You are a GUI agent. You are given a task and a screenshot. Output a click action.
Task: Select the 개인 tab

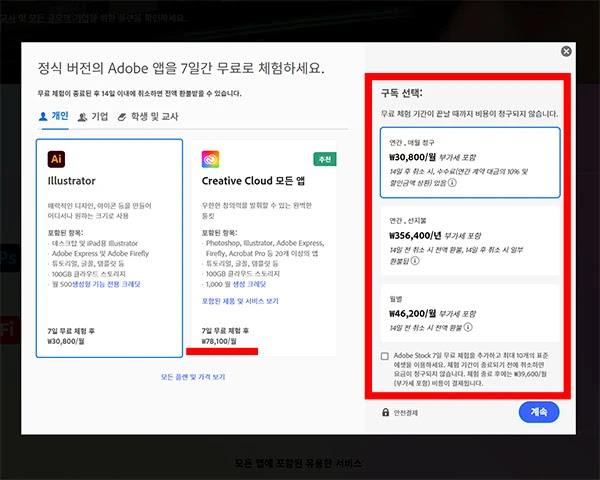54,116
